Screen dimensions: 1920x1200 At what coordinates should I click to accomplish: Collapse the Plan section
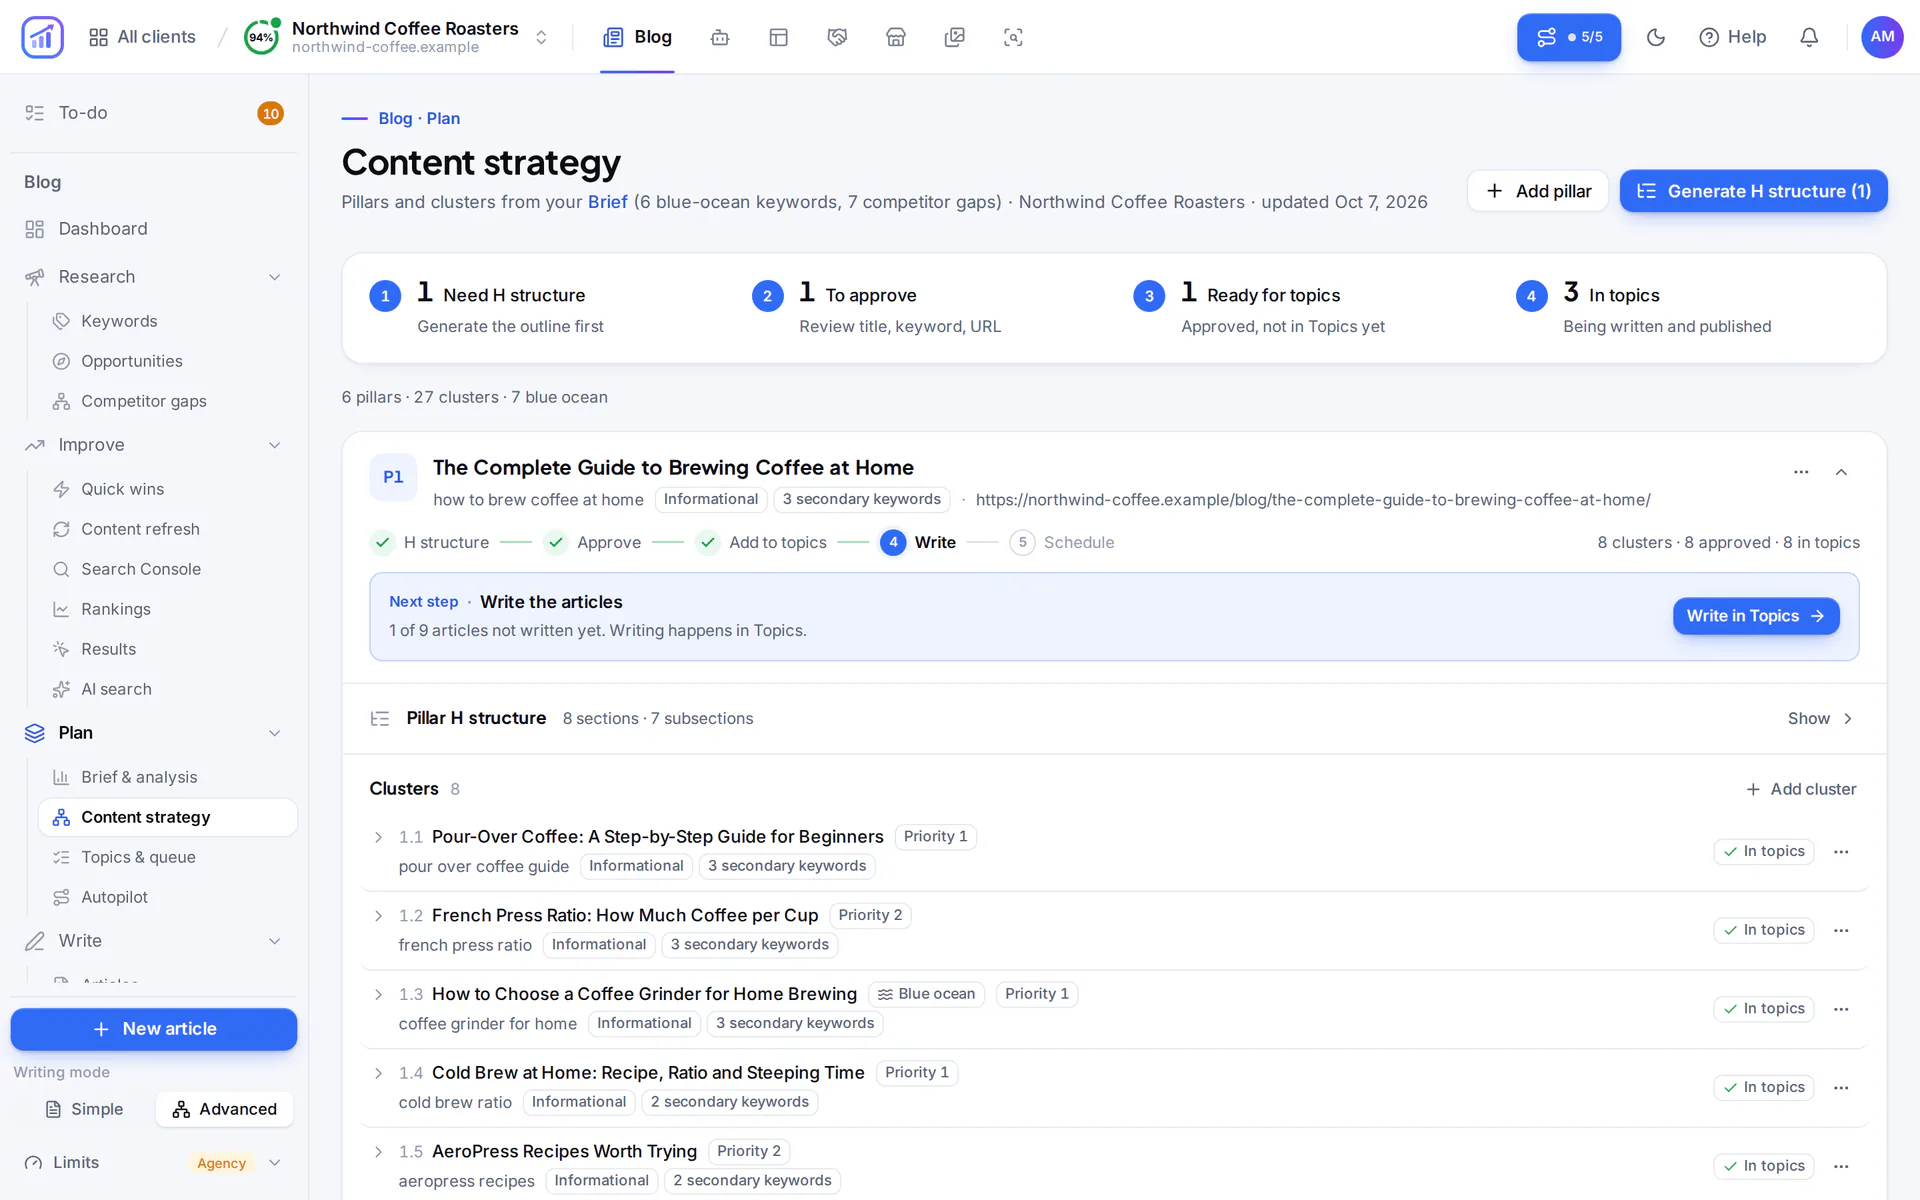point(154,733)
